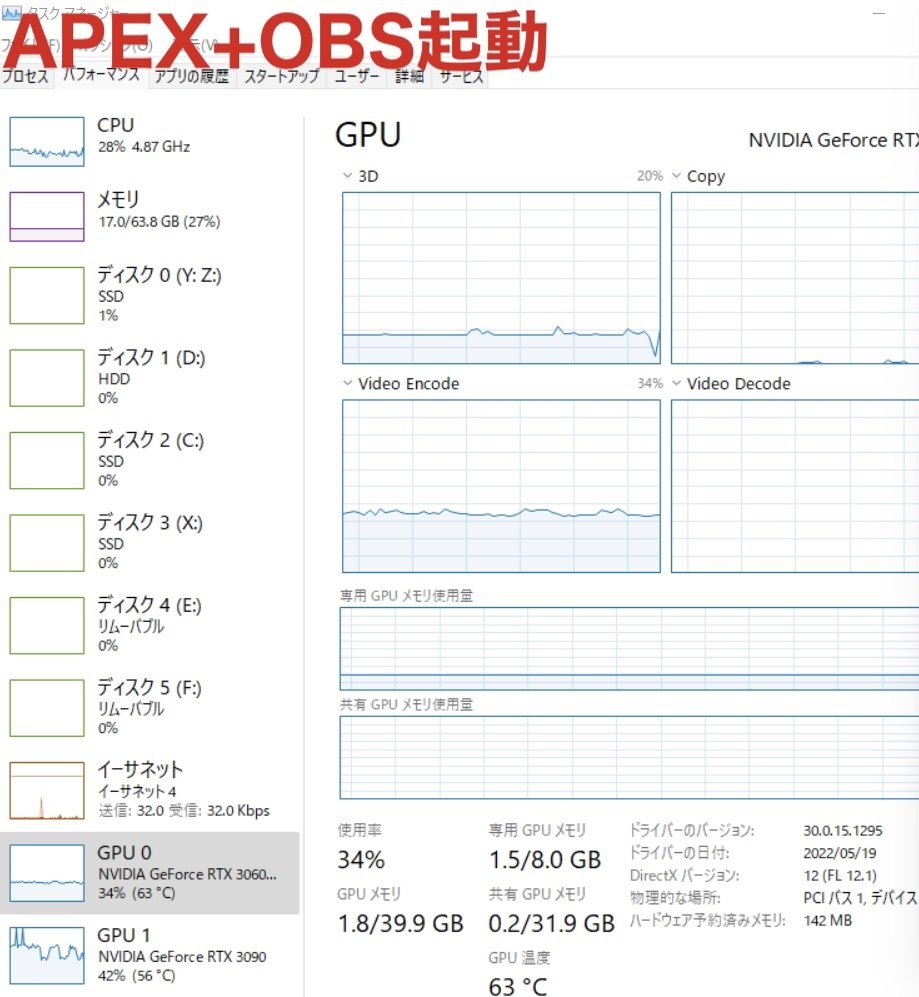919x997 pixels.
Task: Open the 詳細 tab
Action: point(409,76)
